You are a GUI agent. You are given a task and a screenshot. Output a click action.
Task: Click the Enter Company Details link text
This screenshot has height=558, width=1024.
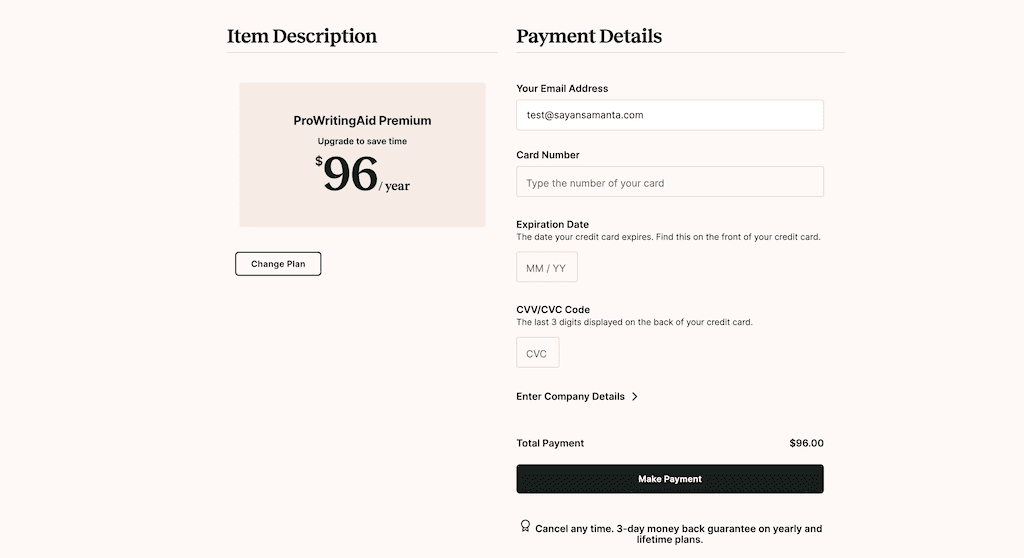click(570, 397)
